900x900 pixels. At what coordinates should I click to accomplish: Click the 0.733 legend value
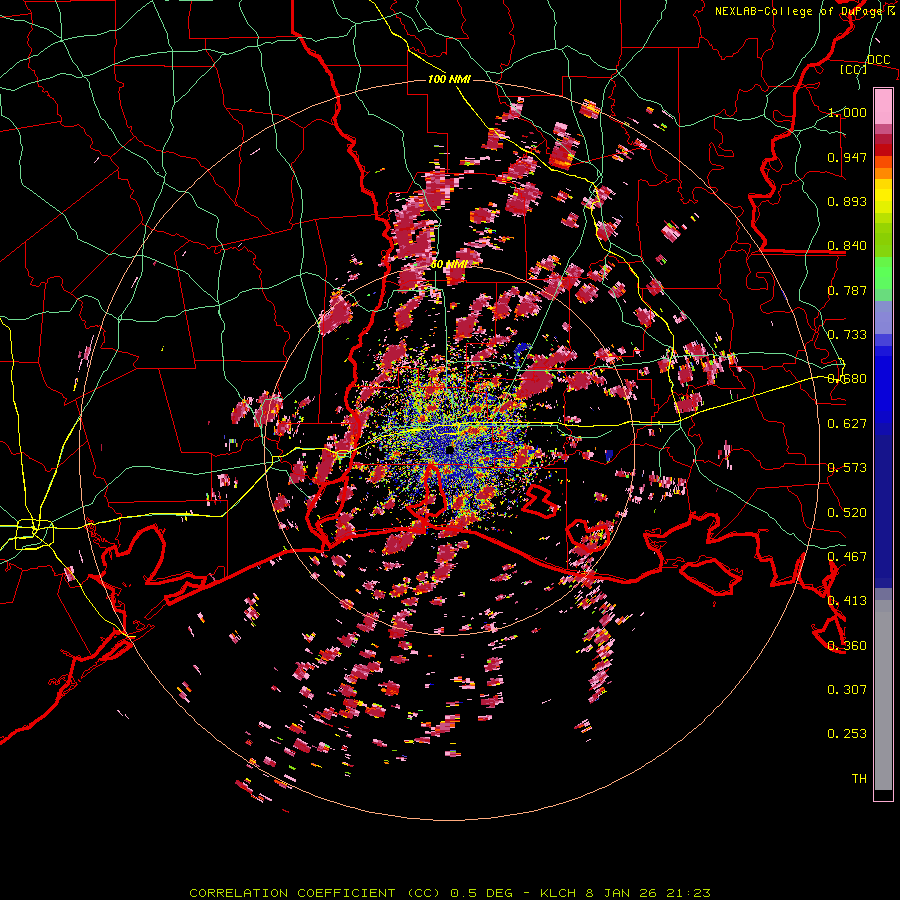coord(847,335)
